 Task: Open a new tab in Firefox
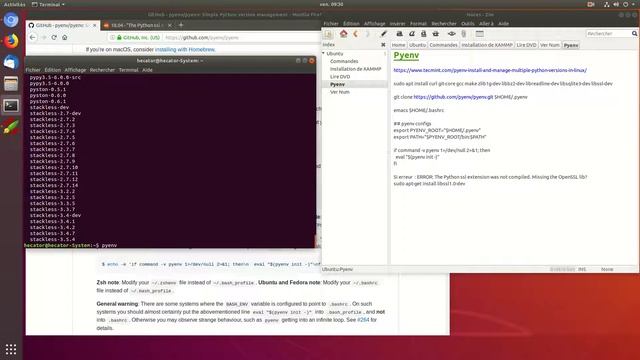tap(181, 25)
